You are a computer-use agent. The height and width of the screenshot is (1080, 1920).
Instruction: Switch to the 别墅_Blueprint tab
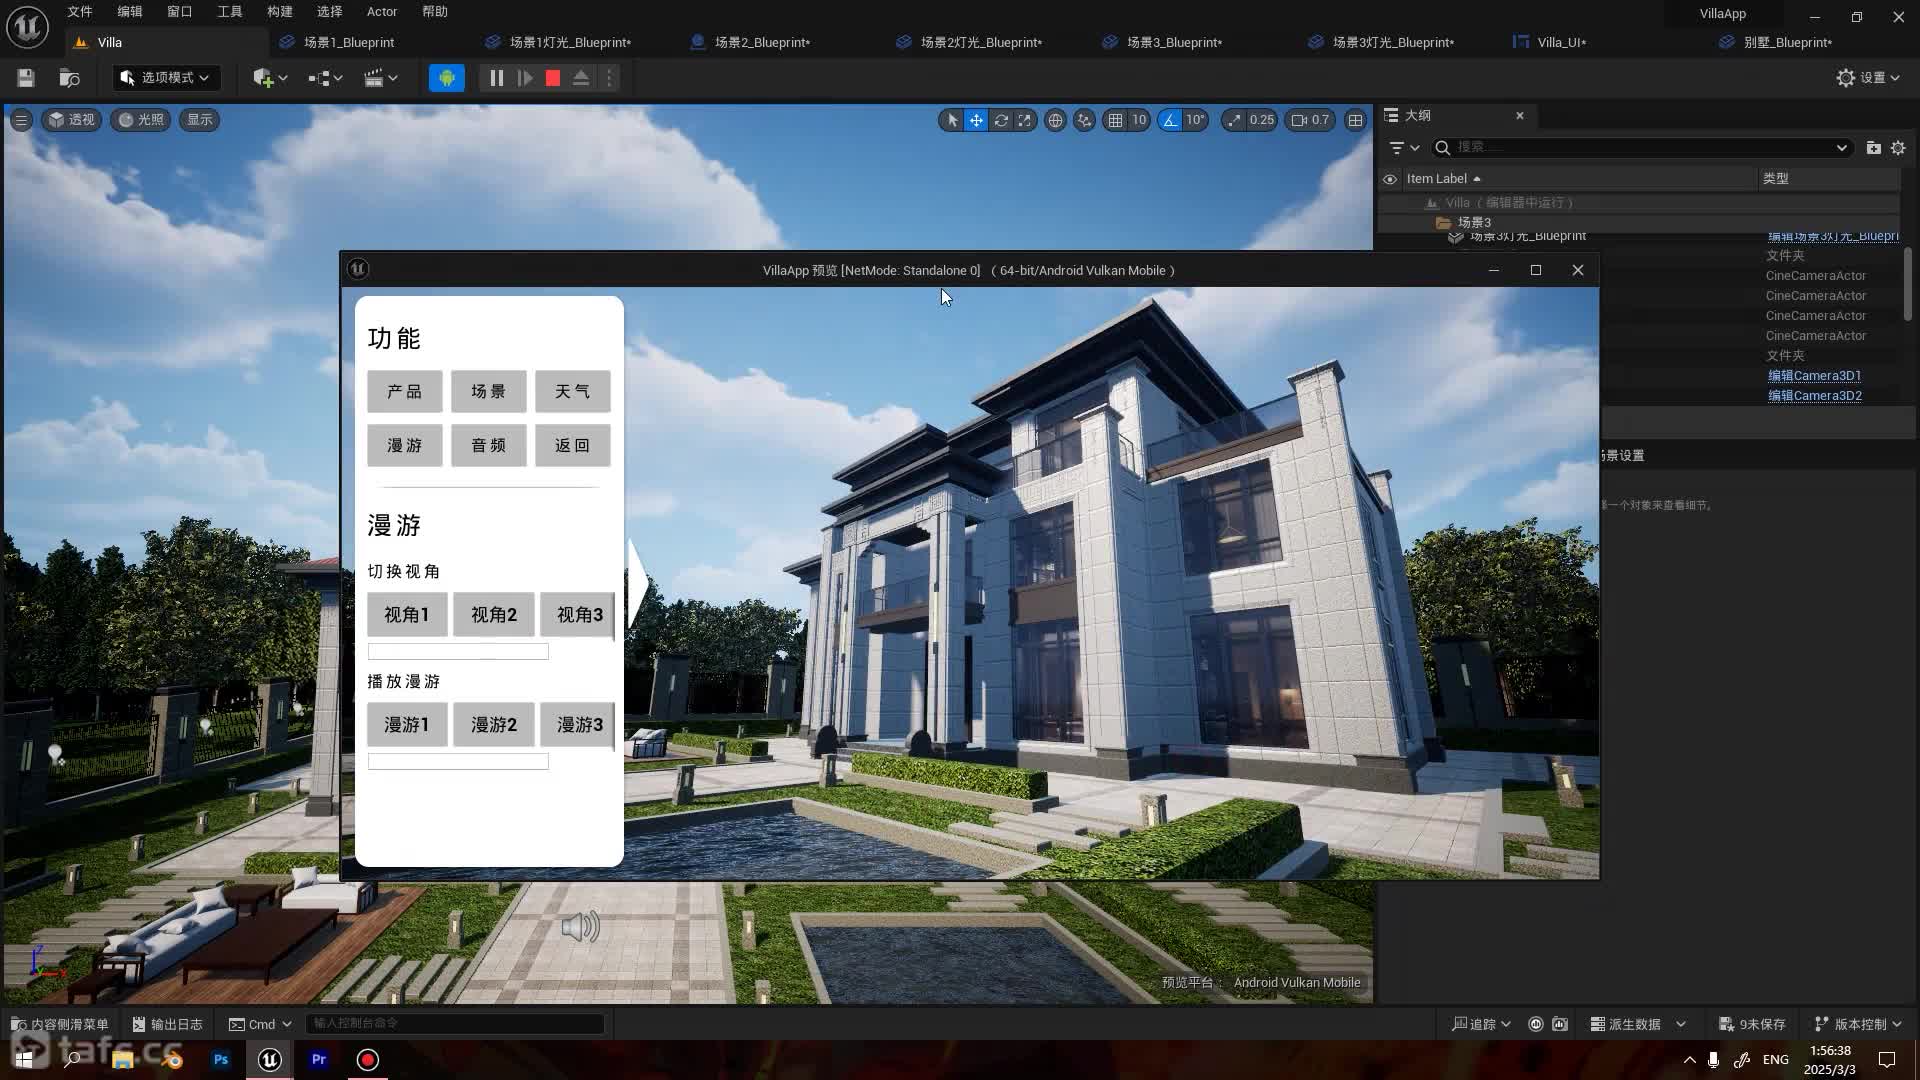click(1787, 42)
